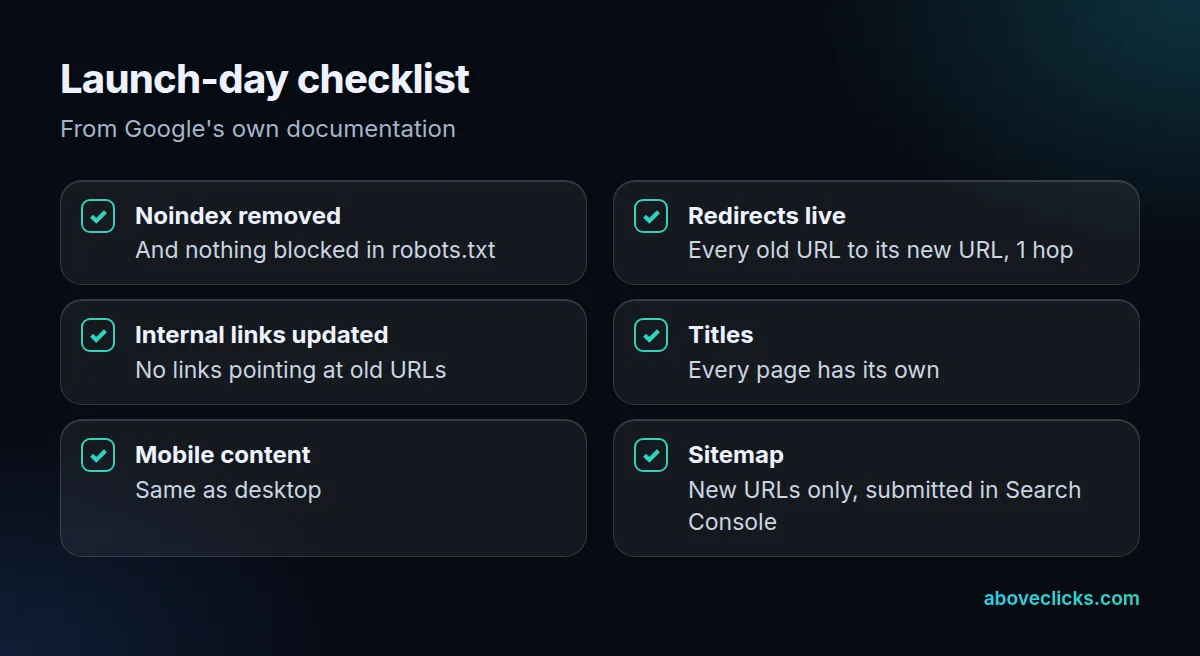1200x656 pixels.
Task: Click "No links pointing at old URLs" text
Action: tap(291, 370)
